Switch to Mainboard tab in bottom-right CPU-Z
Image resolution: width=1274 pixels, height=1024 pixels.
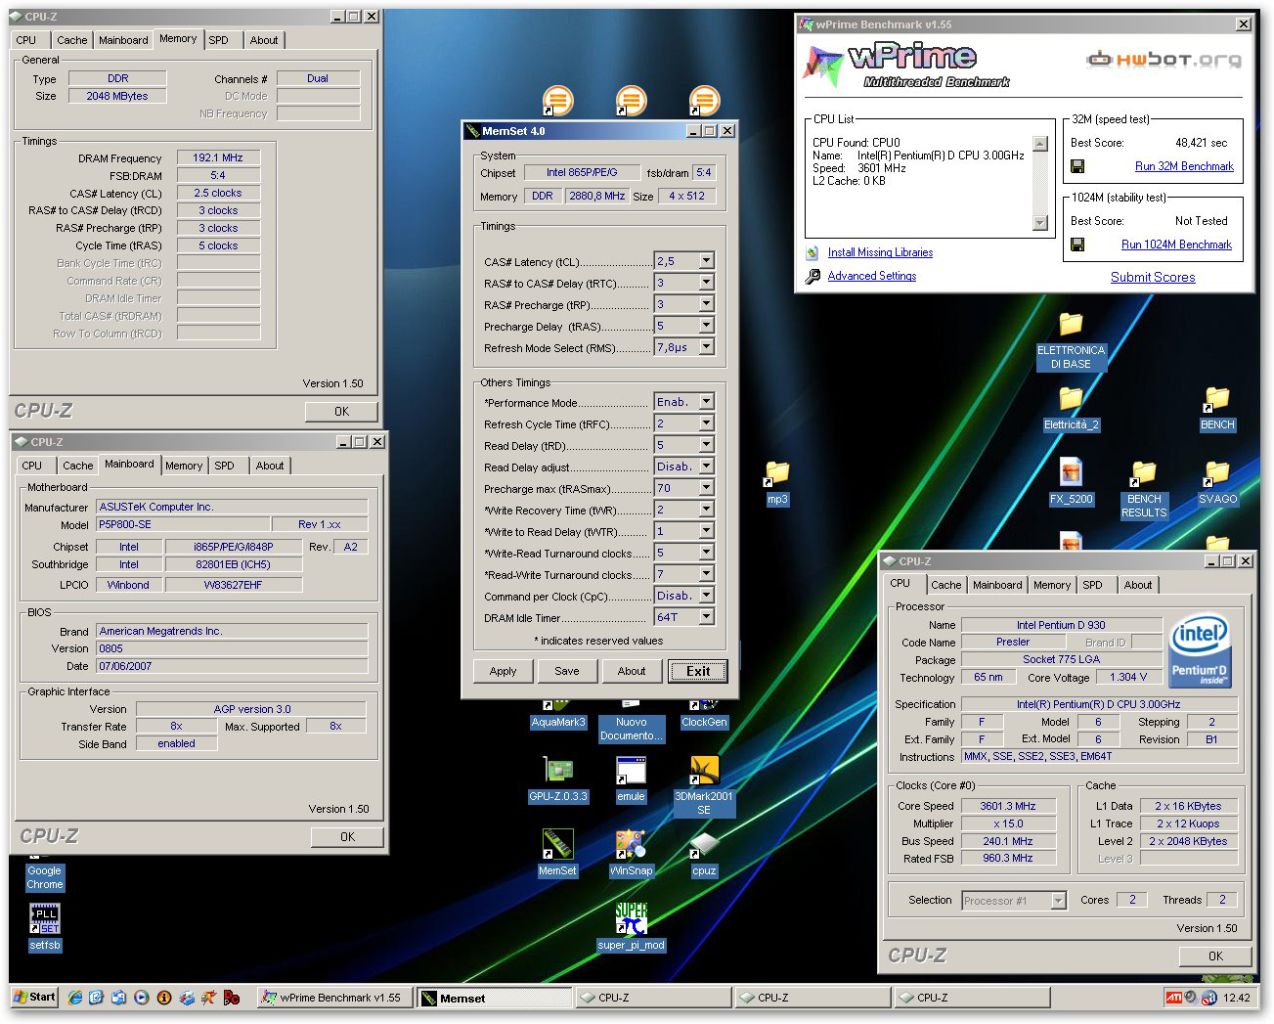(x=998, y=586)
